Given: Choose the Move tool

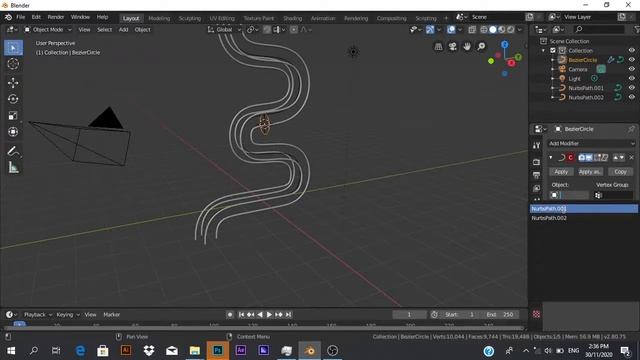Looking at the screenshot, I should pos(13,83).
